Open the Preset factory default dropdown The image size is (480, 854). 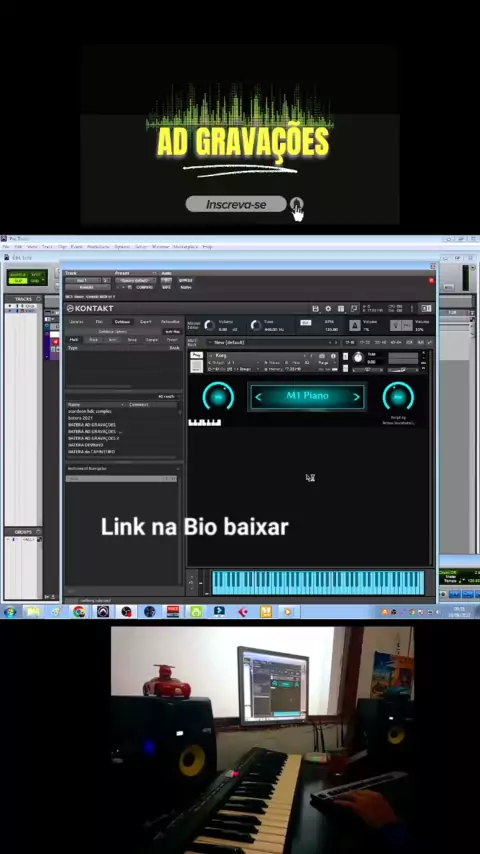(135, 280)
